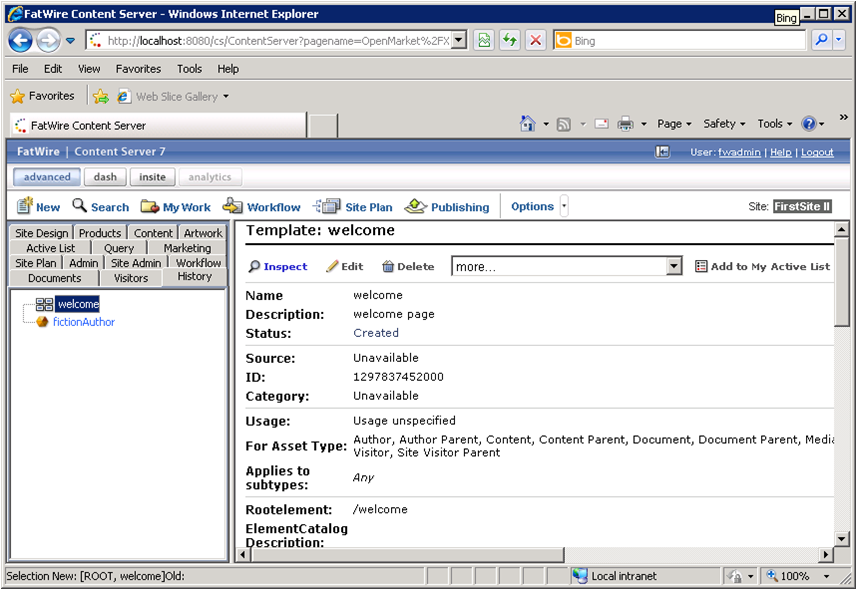Click the Home icon in command bar
Viewport: 857px width, 590px height.
click(x=527, y=124)
